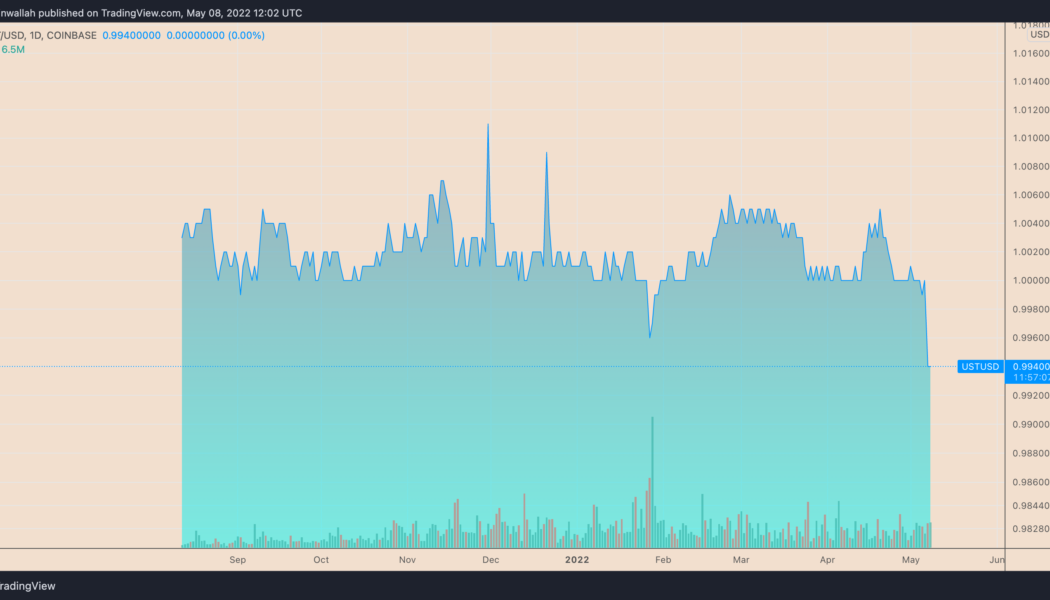Click the USTUSD price line label
The image size is (1050, 600).
980,366
